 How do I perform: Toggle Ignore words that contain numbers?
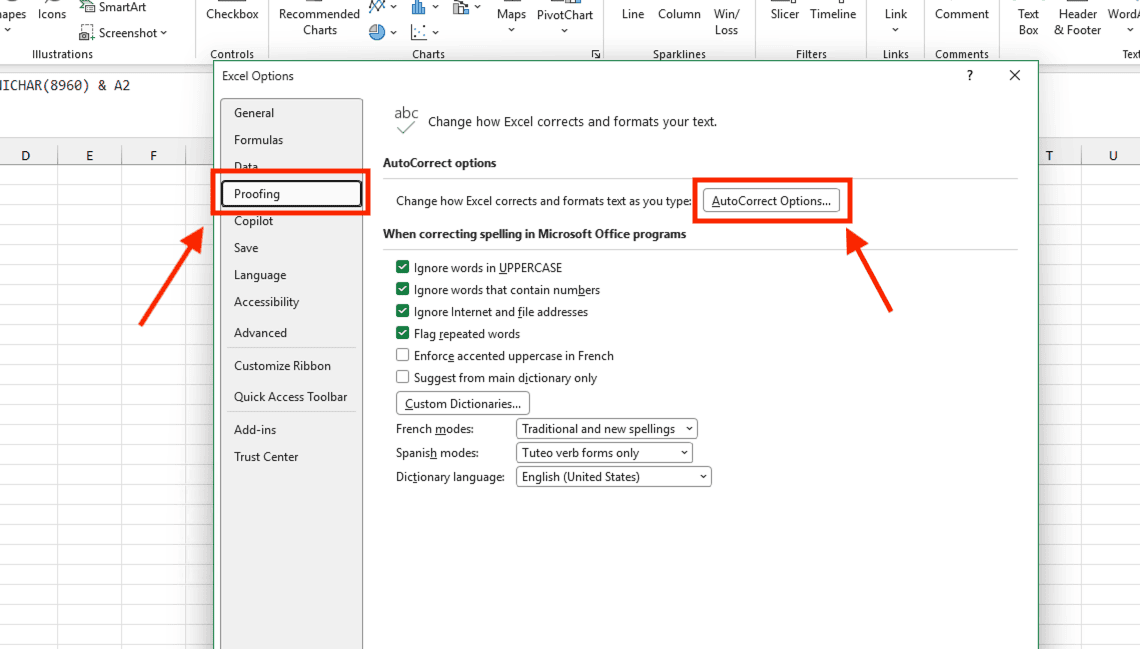pos(402,289)
